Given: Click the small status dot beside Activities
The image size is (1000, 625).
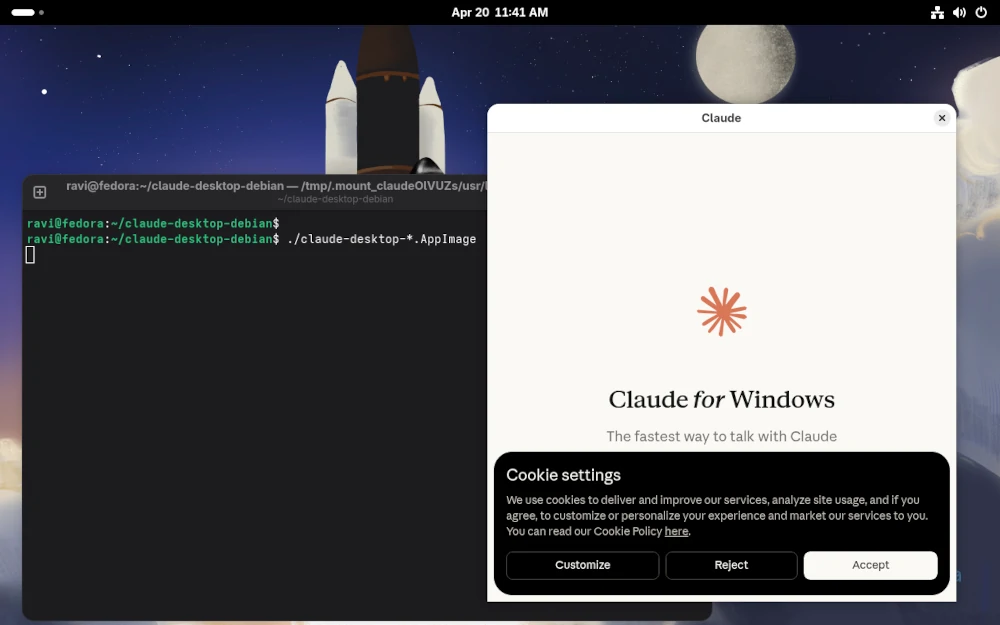Looking at the screenshot, I should point(42,12).
